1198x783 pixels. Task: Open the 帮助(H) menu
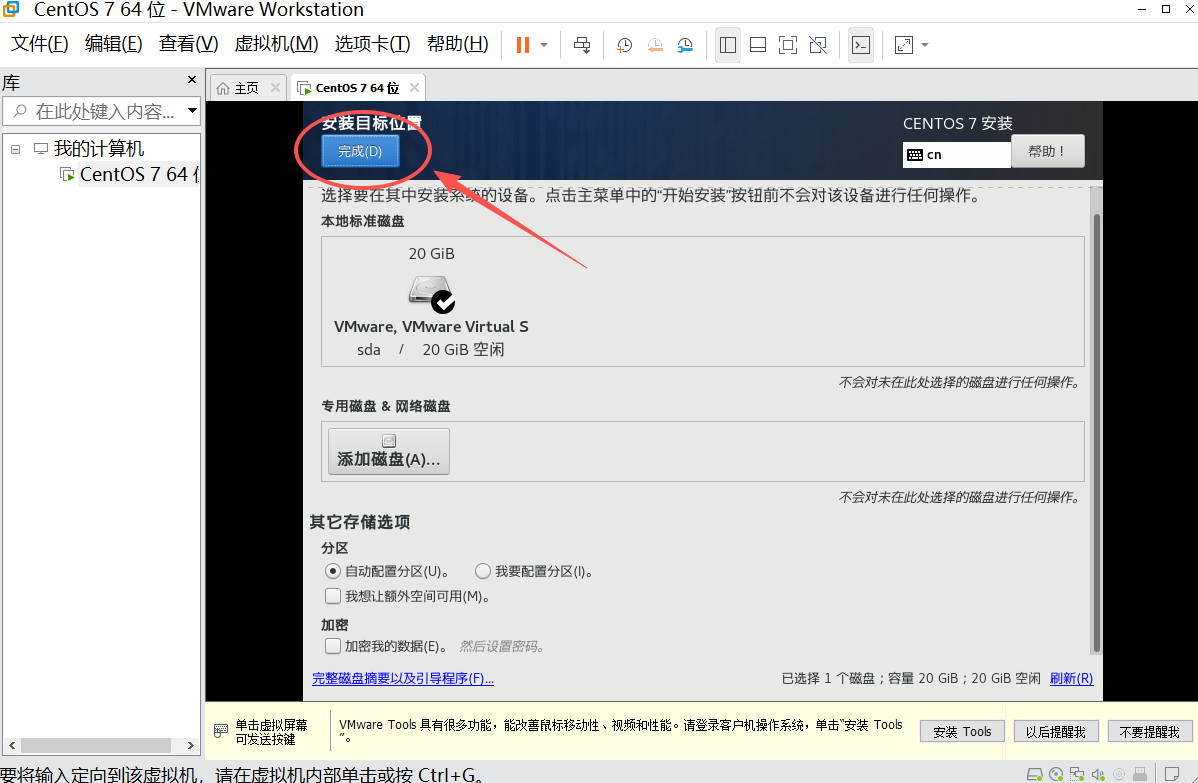pyautogui.click(x=458, y=44)
